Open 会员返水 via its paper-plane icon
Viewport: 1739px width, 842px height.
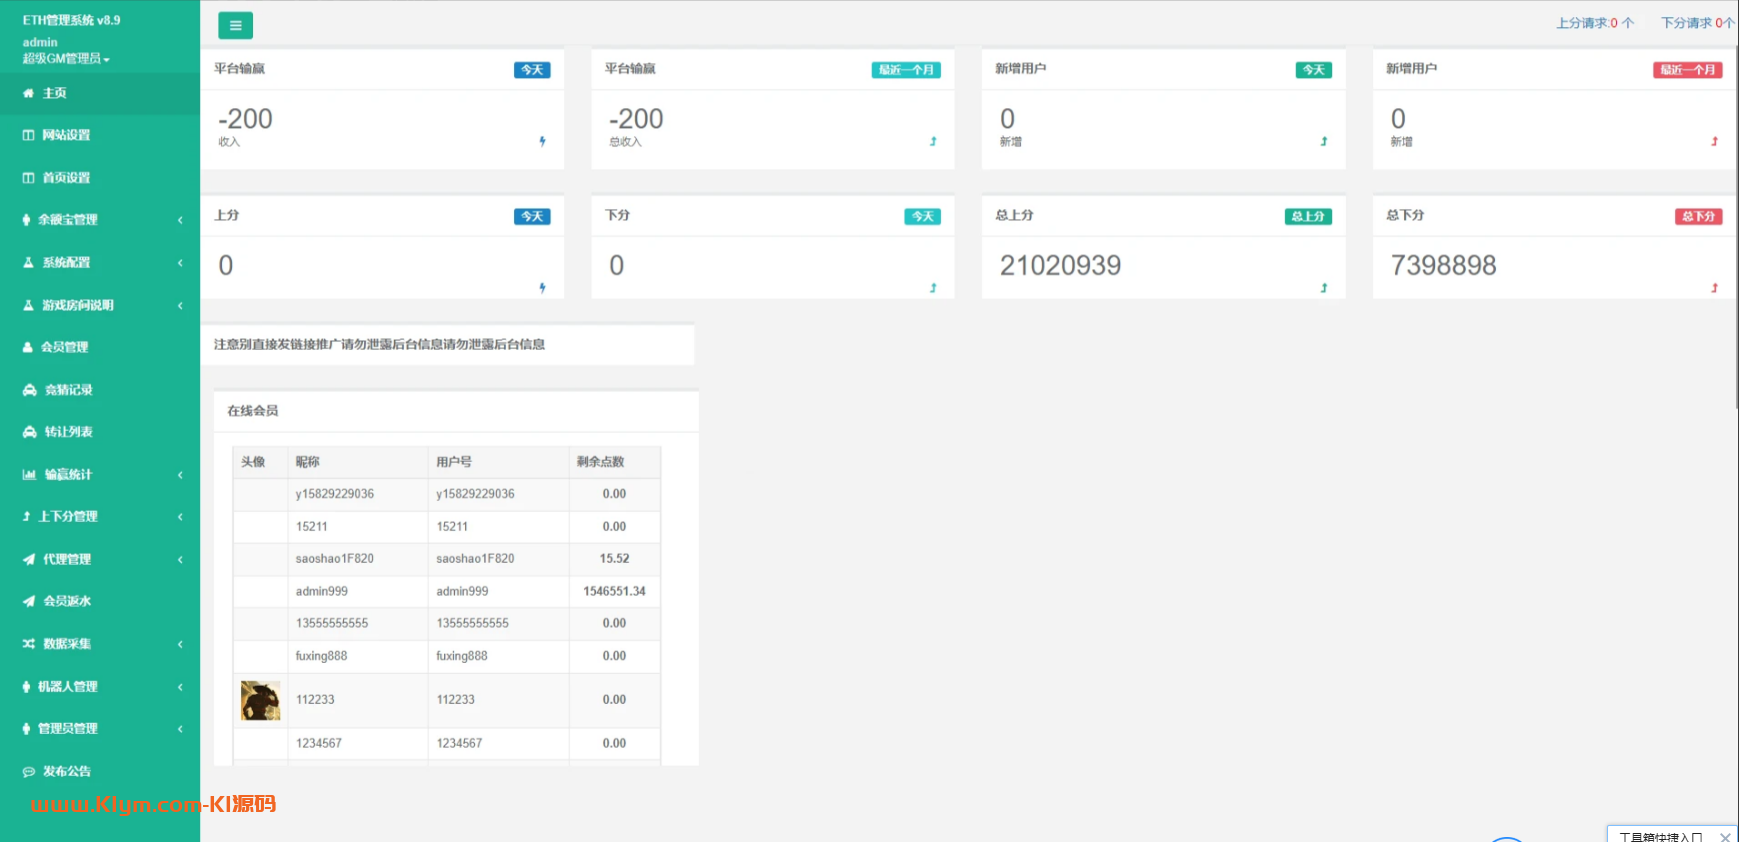tap(29, 601)
